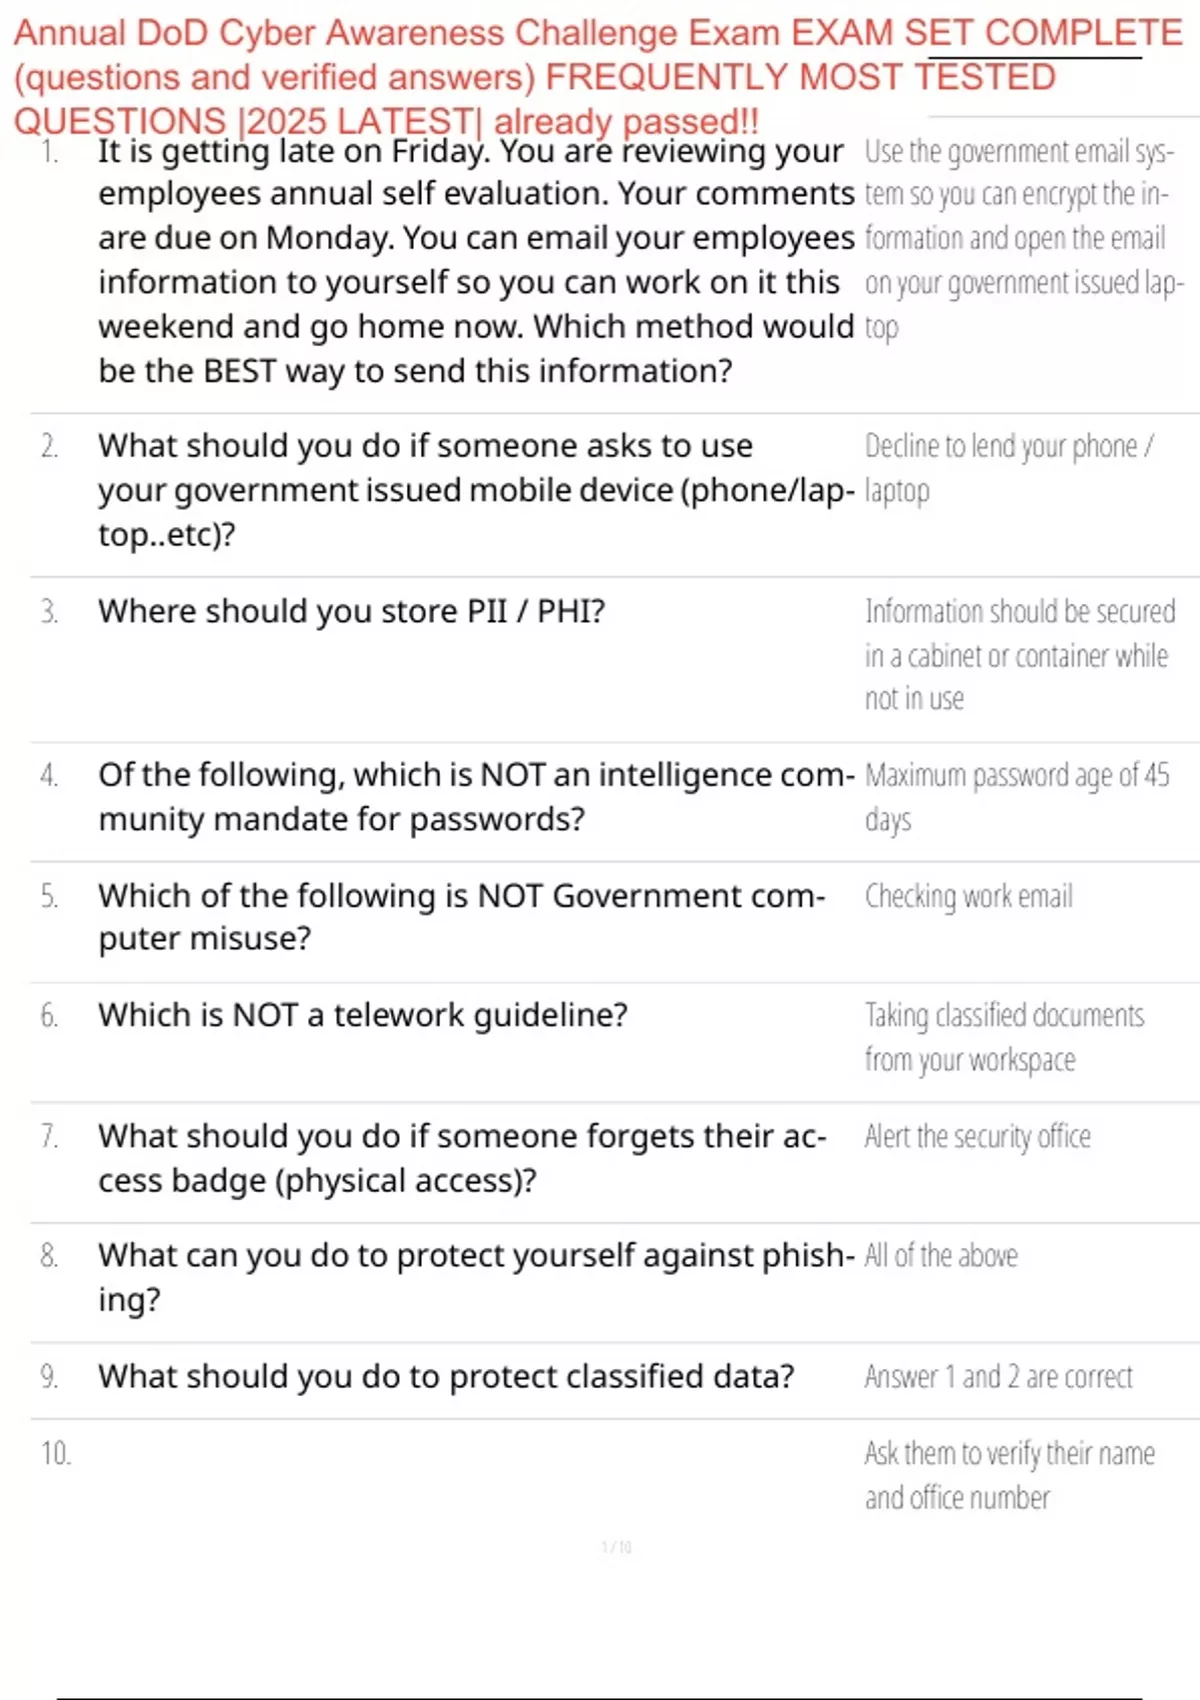The image size is (1200, 1700).
Task: Click question 4 about intelligence community password mandates
Action: 475,796
